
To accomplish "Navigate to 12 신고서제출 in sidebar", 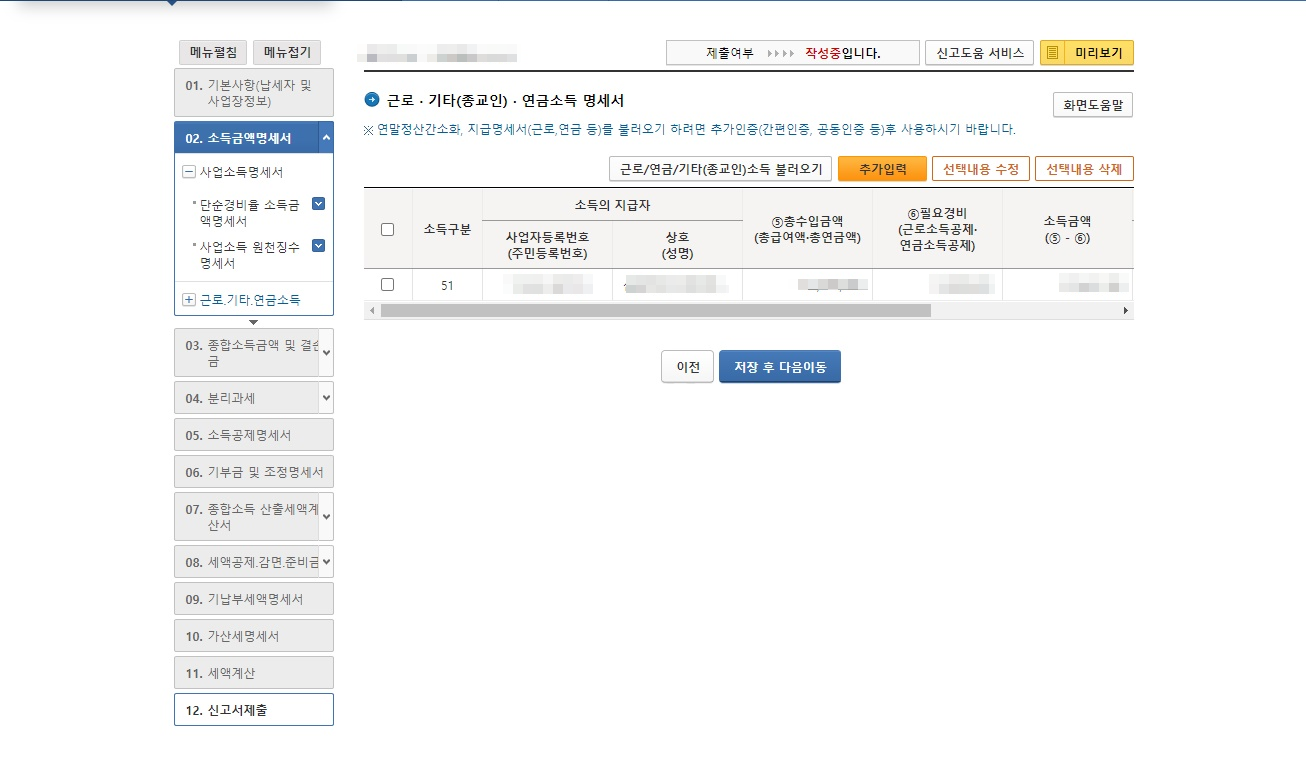I will pos(253,707).
